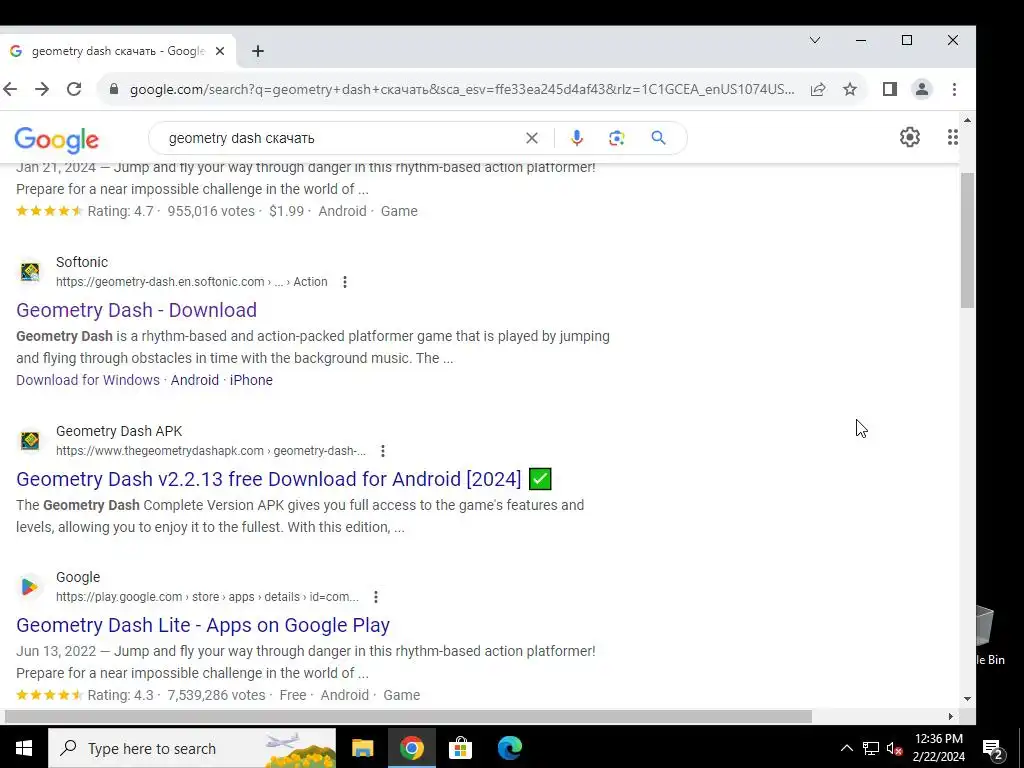The image size is (1024, 768).
Task: Click the scroll down arrow
Action: point(967,699)
